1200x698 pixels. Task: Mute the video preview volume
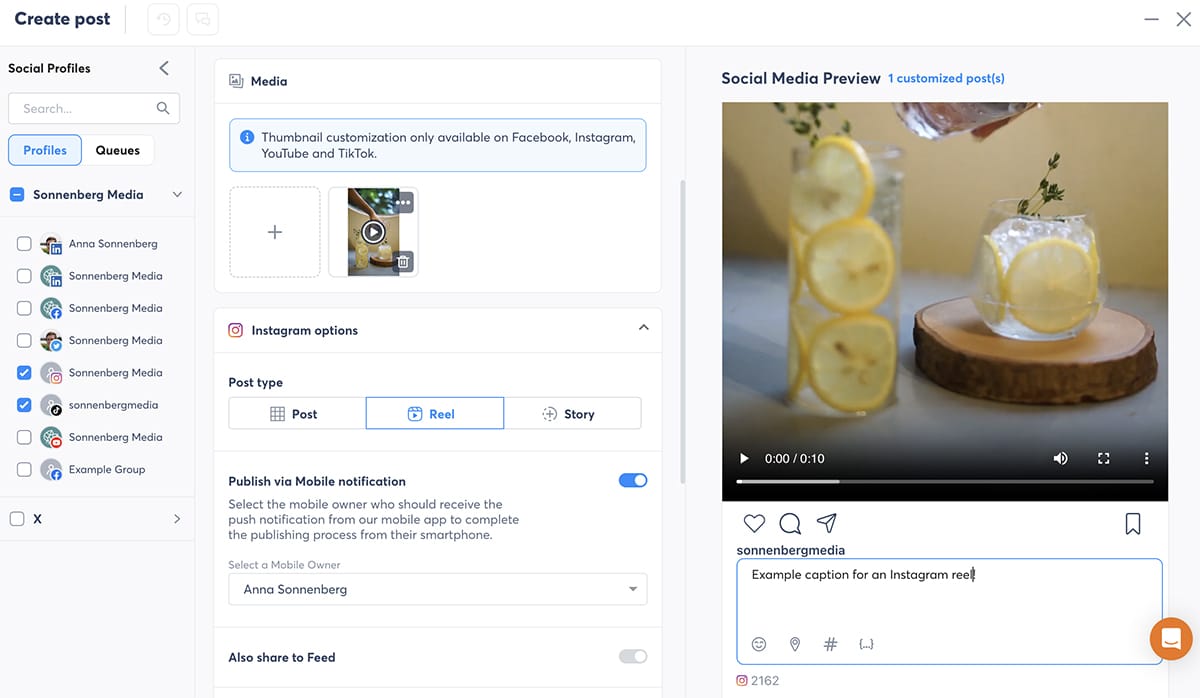(1060, 458)
